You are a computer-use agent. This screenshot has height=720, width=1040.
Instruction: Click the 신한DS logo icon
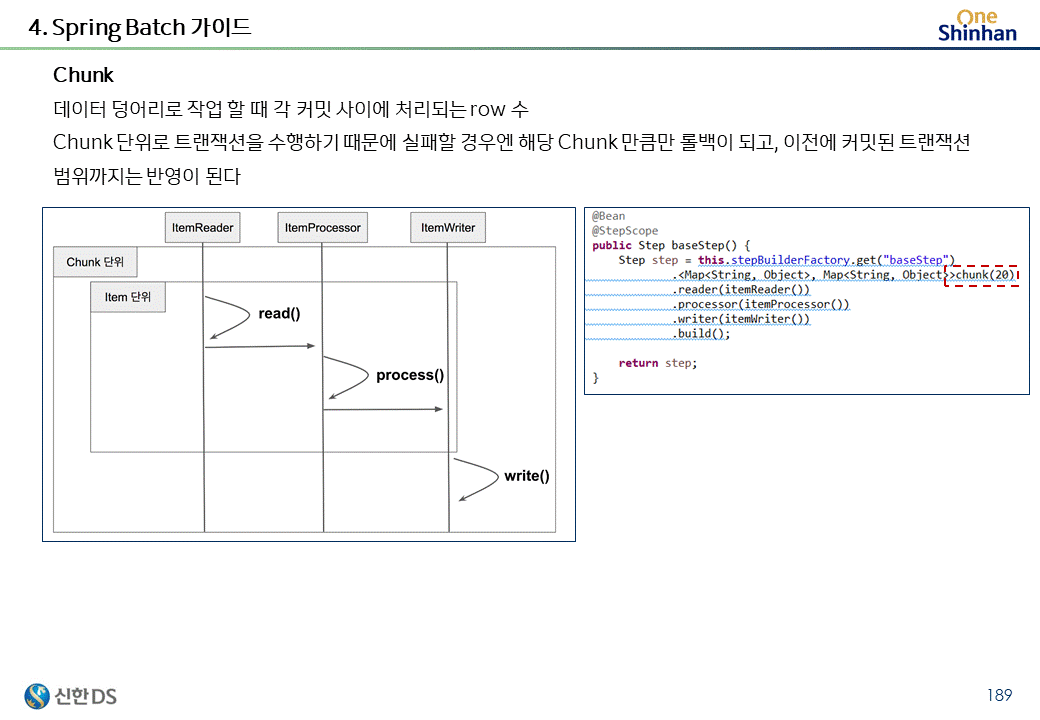tap(37, 696)
